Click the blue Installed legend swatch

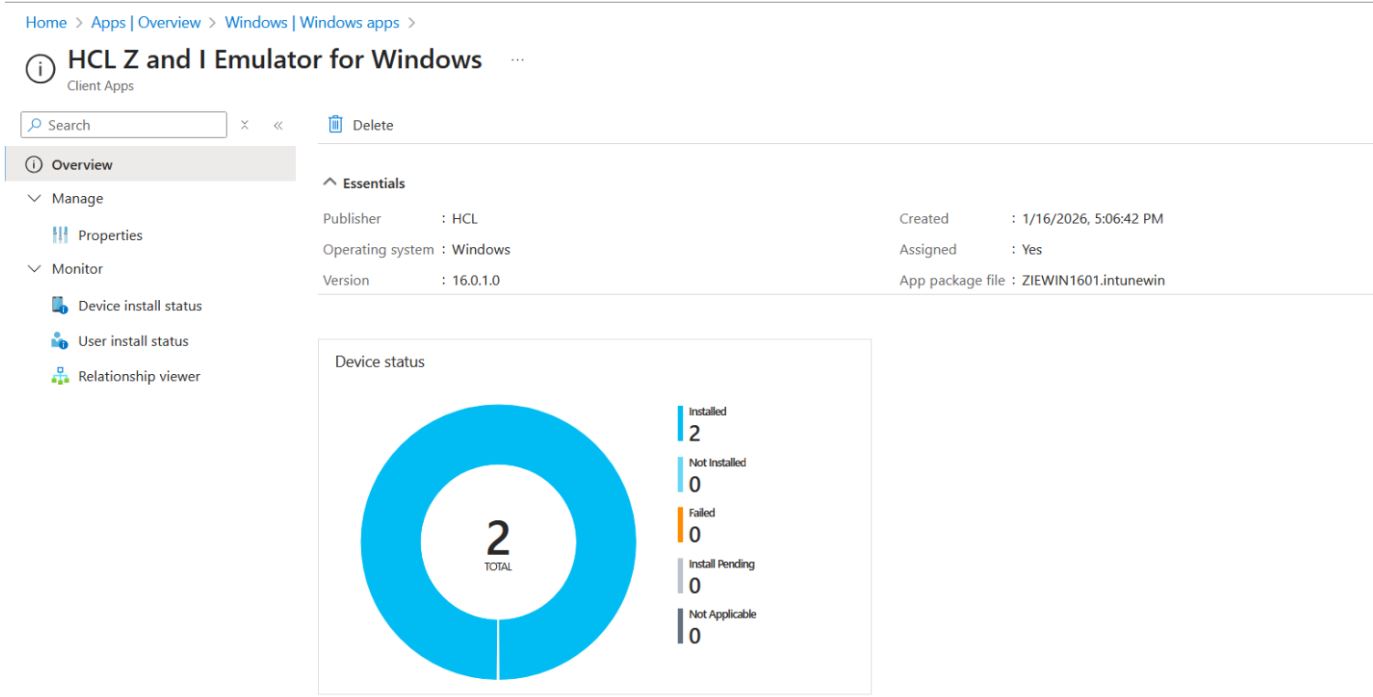(680, 423)
